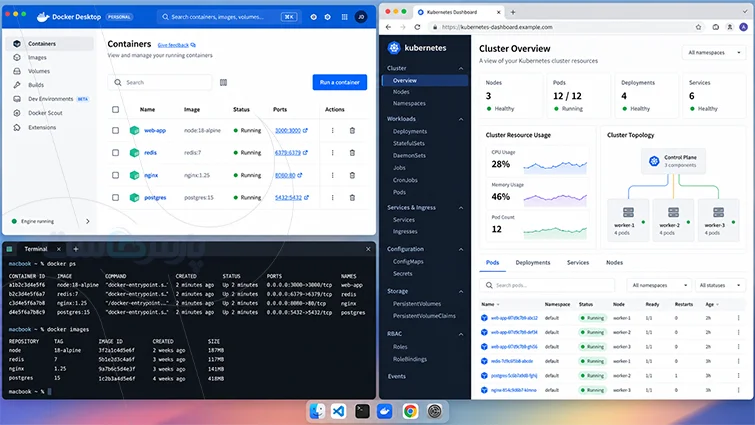
Task: Open All statuses filter dropdown
Action: click(719, 285)
